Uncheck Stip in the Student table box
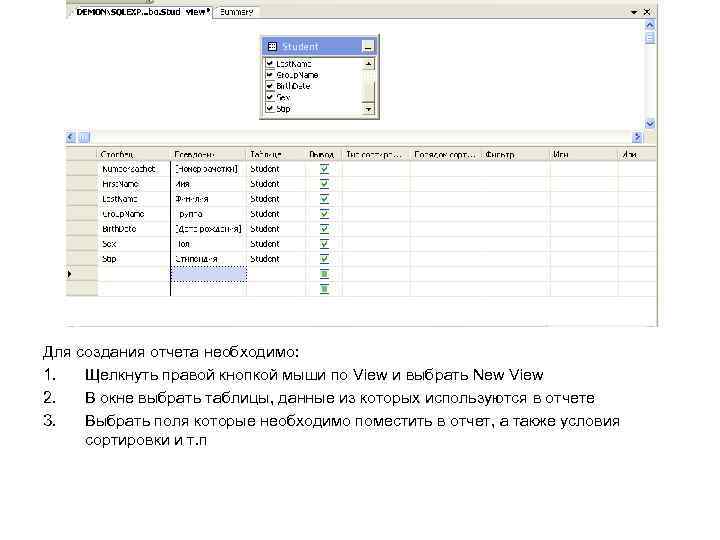The image size is (720, 540). pyautogui.click(x=270, y=109)
